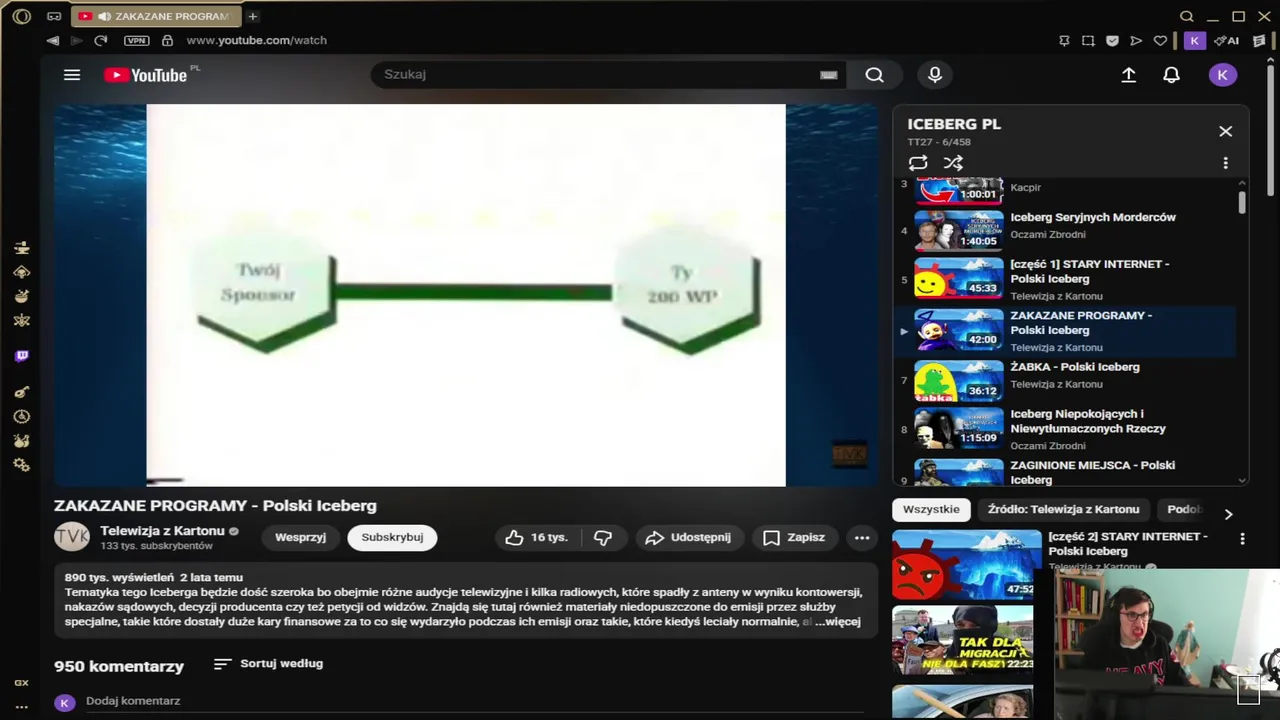Click the TVK channel avatar
The image size is (1280, 720).
72,537
